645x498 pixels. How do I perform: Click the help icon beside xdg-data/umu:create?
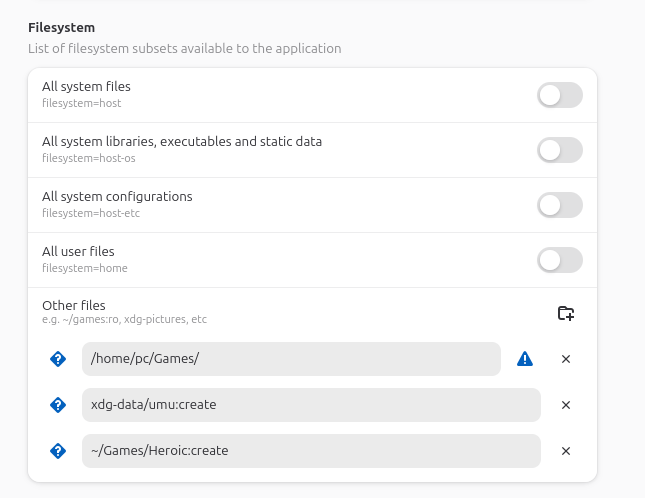point(58,405)
